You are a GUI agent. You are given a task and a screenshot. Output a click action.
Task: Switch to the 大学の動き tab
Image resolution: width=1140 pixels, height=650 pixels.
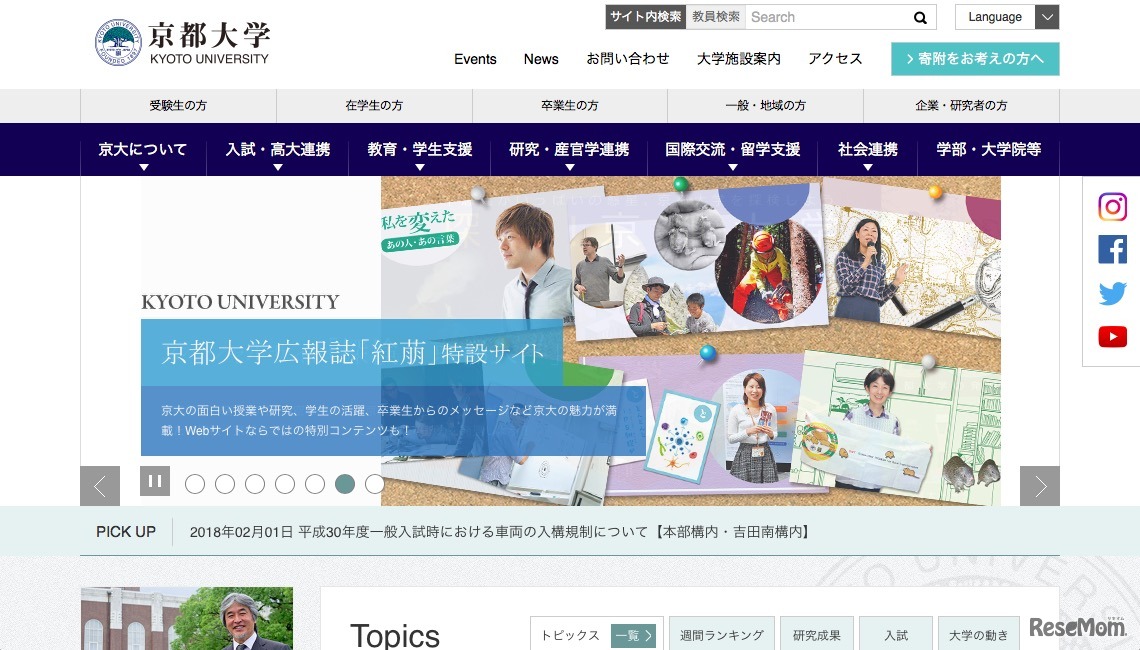(x=979, y=634)
